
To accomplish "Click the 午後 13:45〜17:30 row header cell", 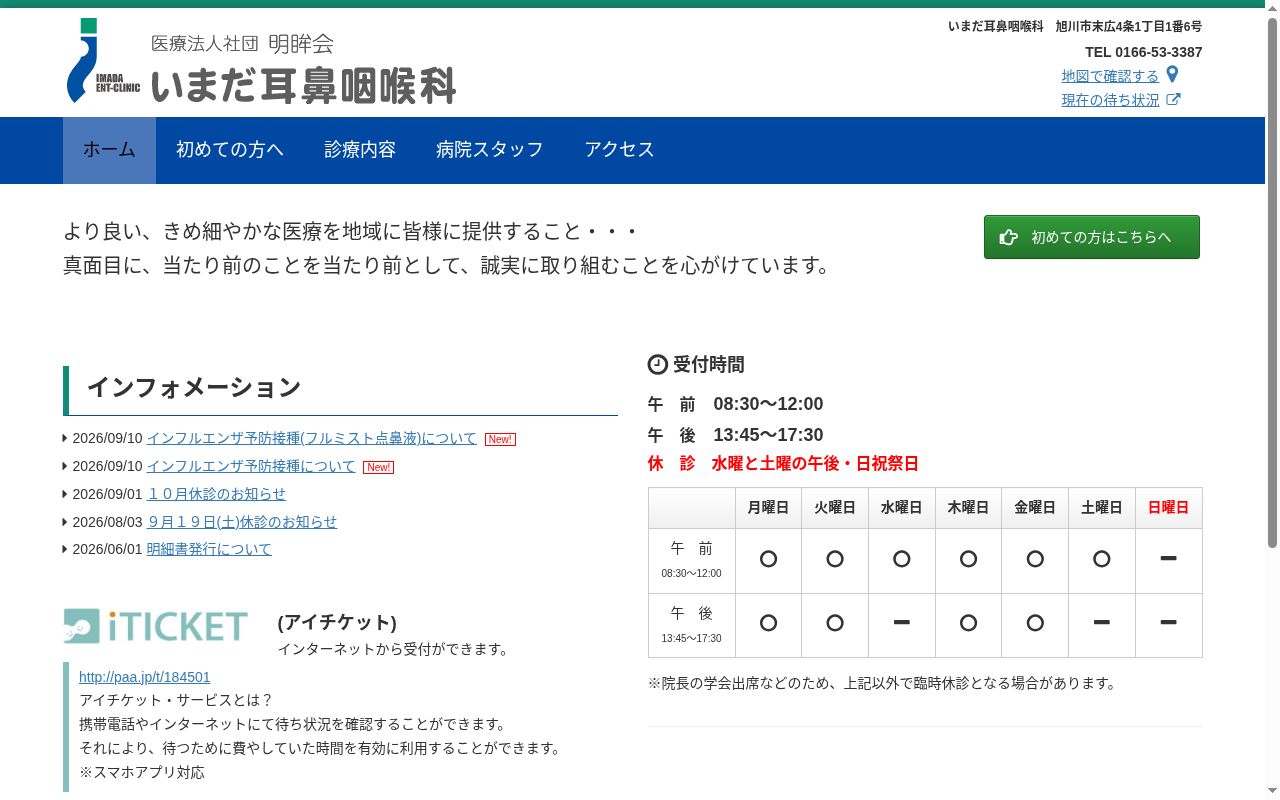I will pos(692,626).
